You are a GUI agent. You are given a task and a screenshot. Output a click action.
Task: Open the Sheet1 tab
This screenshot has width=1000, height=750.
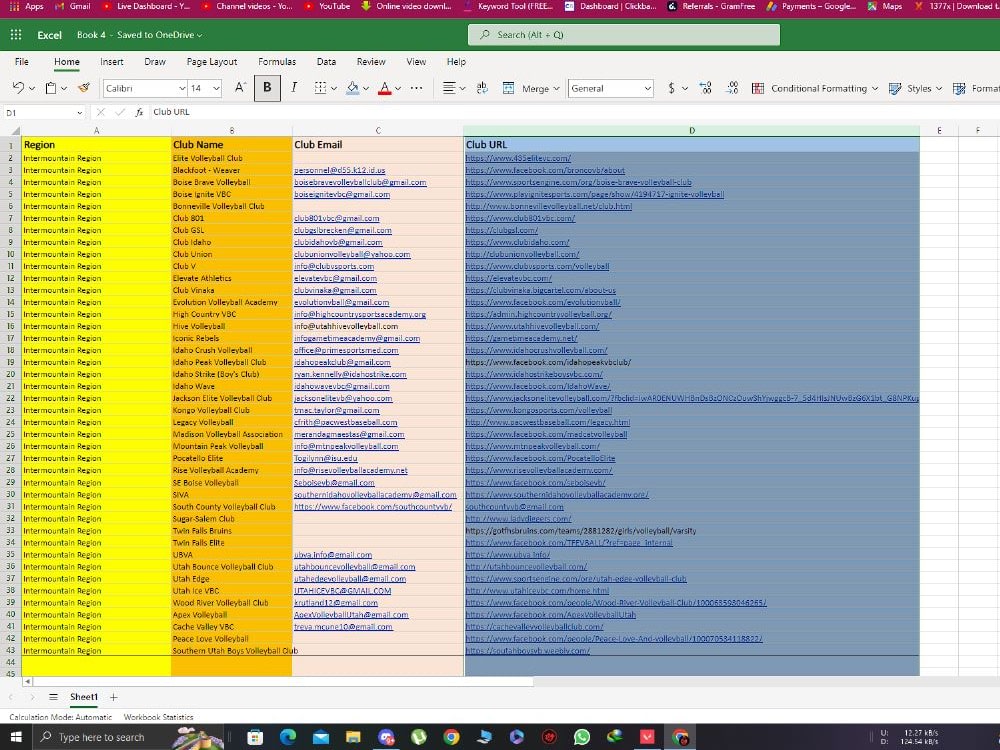(x=84, y=697)
